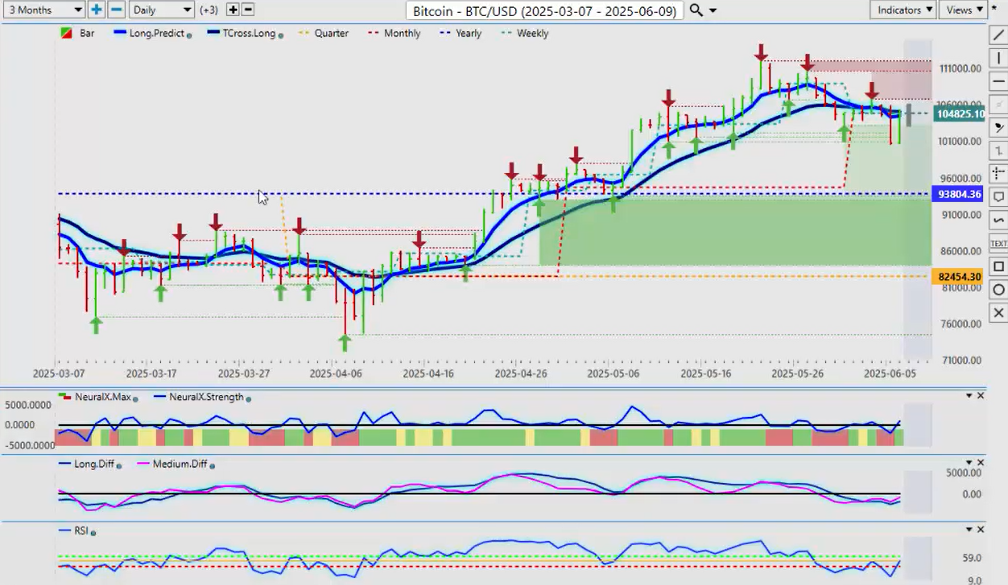Click the 82454.30 quarterly price label

(958, 276)
